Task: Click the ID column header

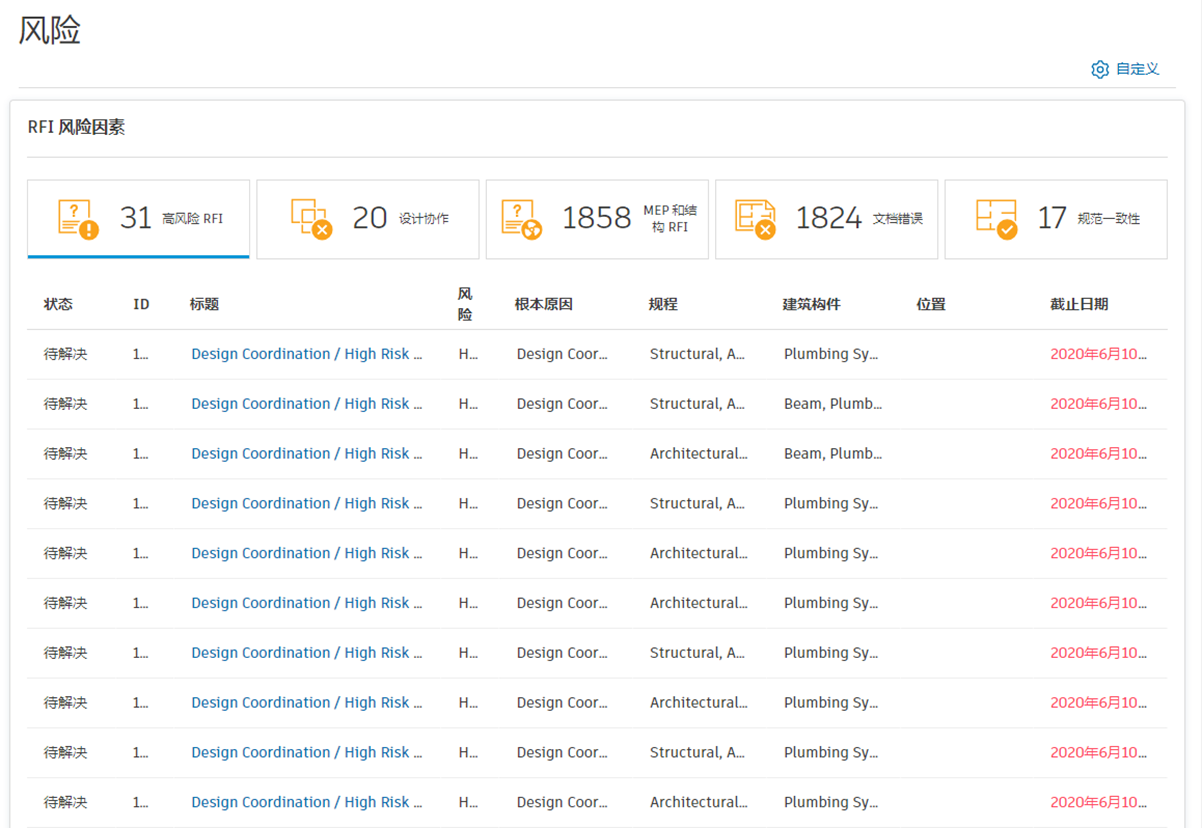Action: click(141, 304)
